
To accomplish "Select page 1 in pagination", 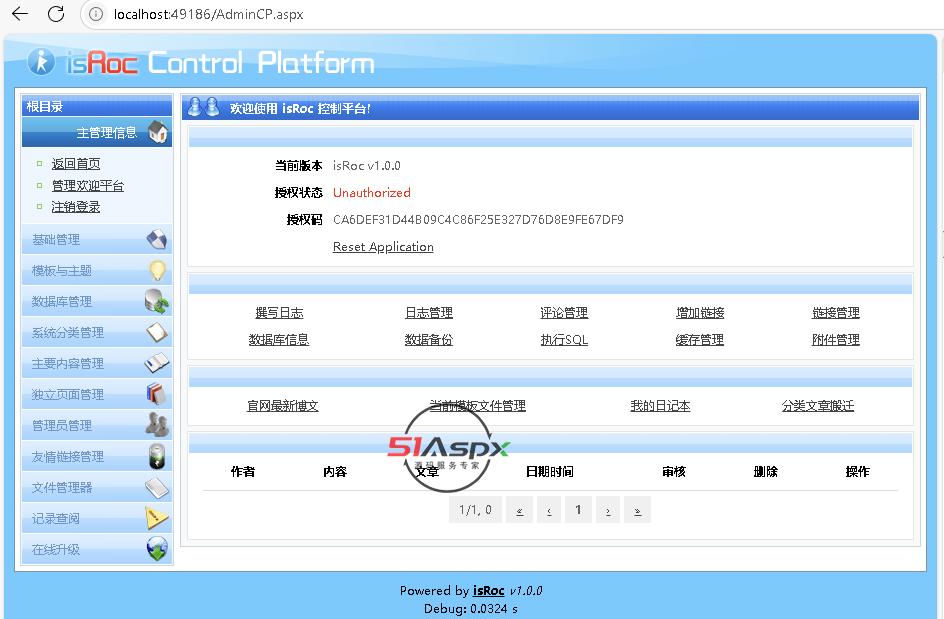I will [x=578, y=510].
